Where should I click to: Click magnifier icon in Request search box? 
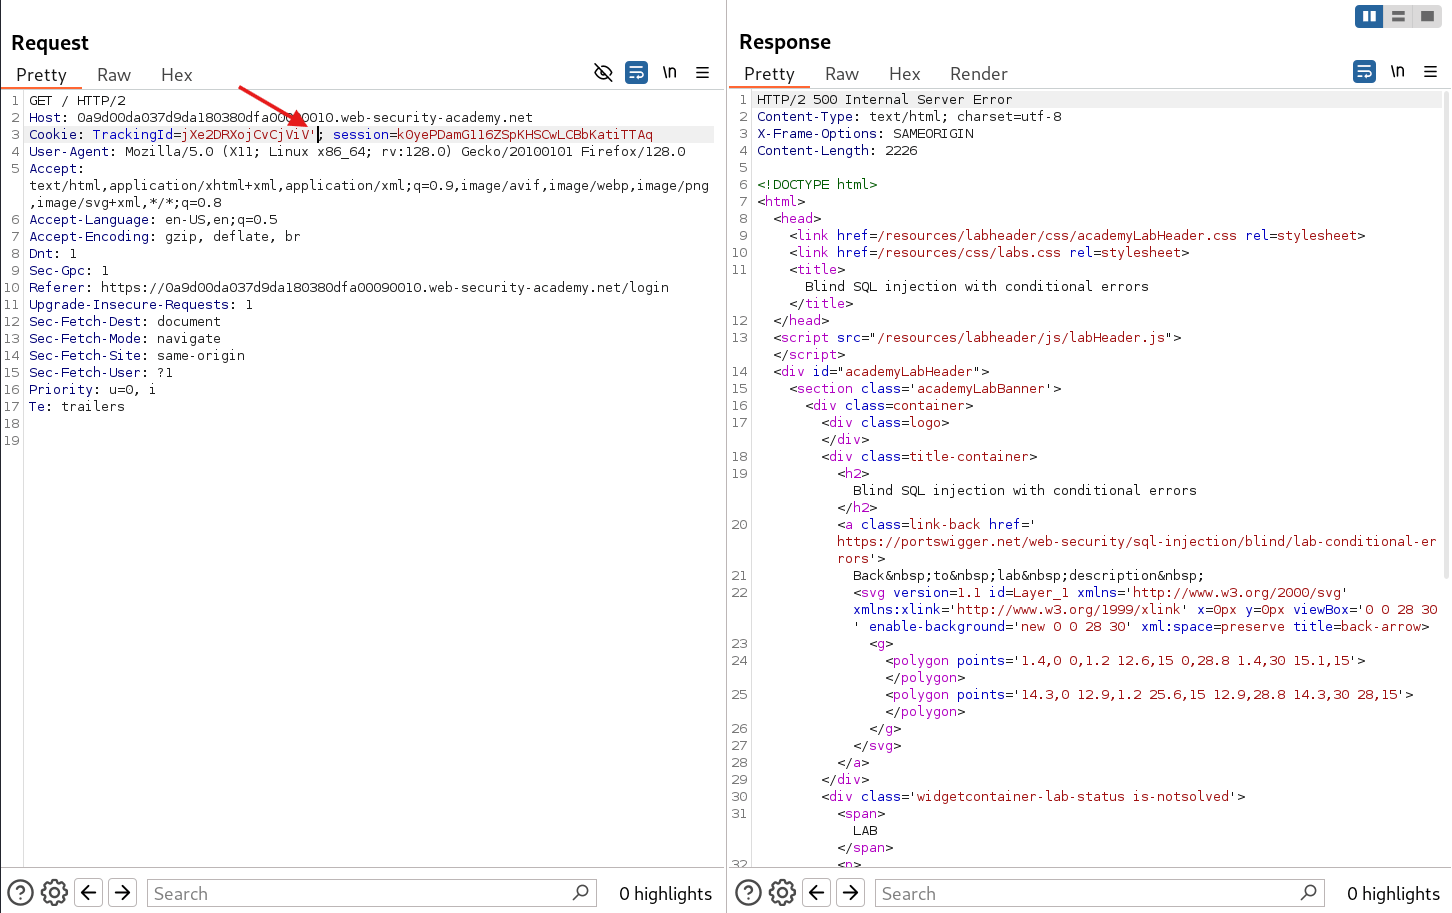[x=581, y=892]
